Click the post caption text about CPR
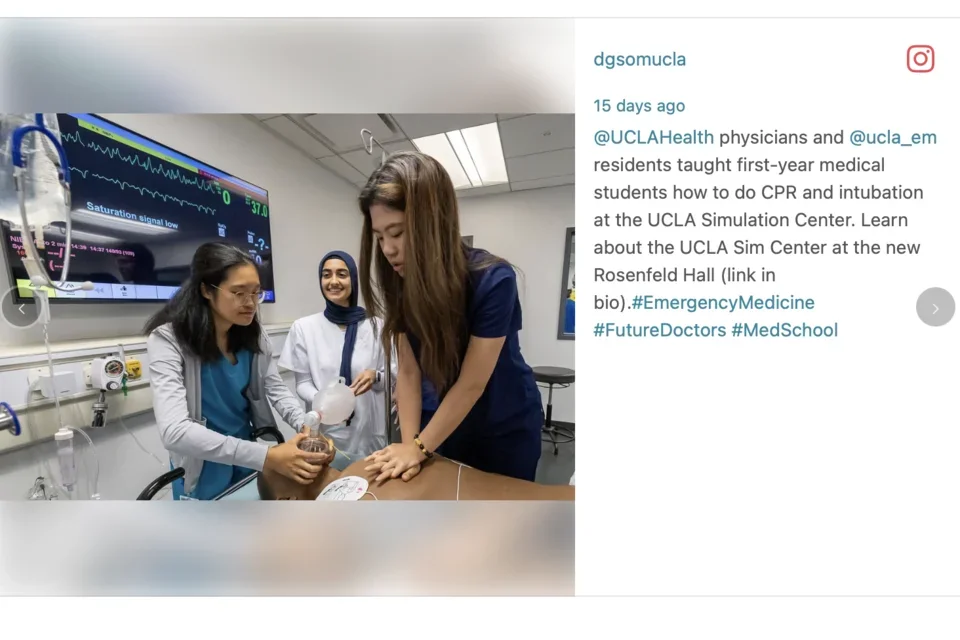 pyautogui.click(x=765, y=233)
